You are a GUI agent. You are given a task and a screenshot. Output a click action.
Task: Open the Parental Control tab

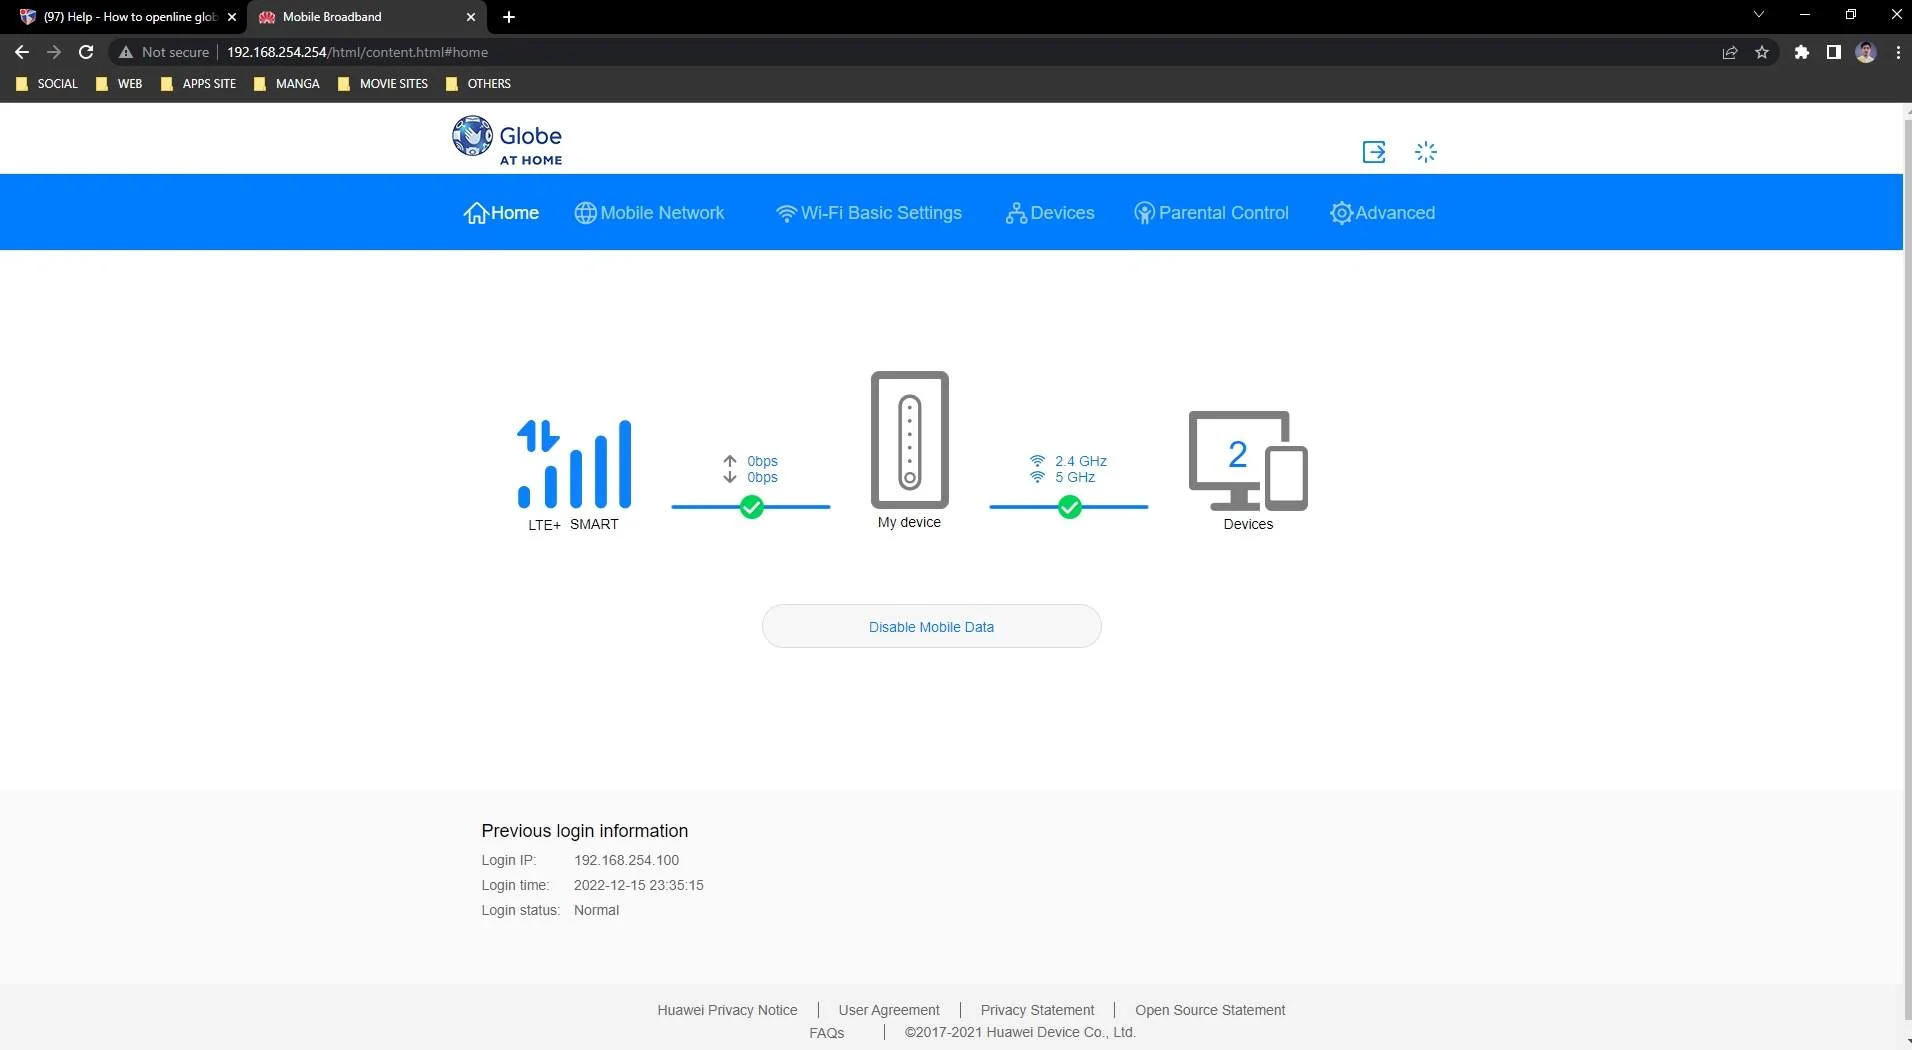click(1211, 213)
